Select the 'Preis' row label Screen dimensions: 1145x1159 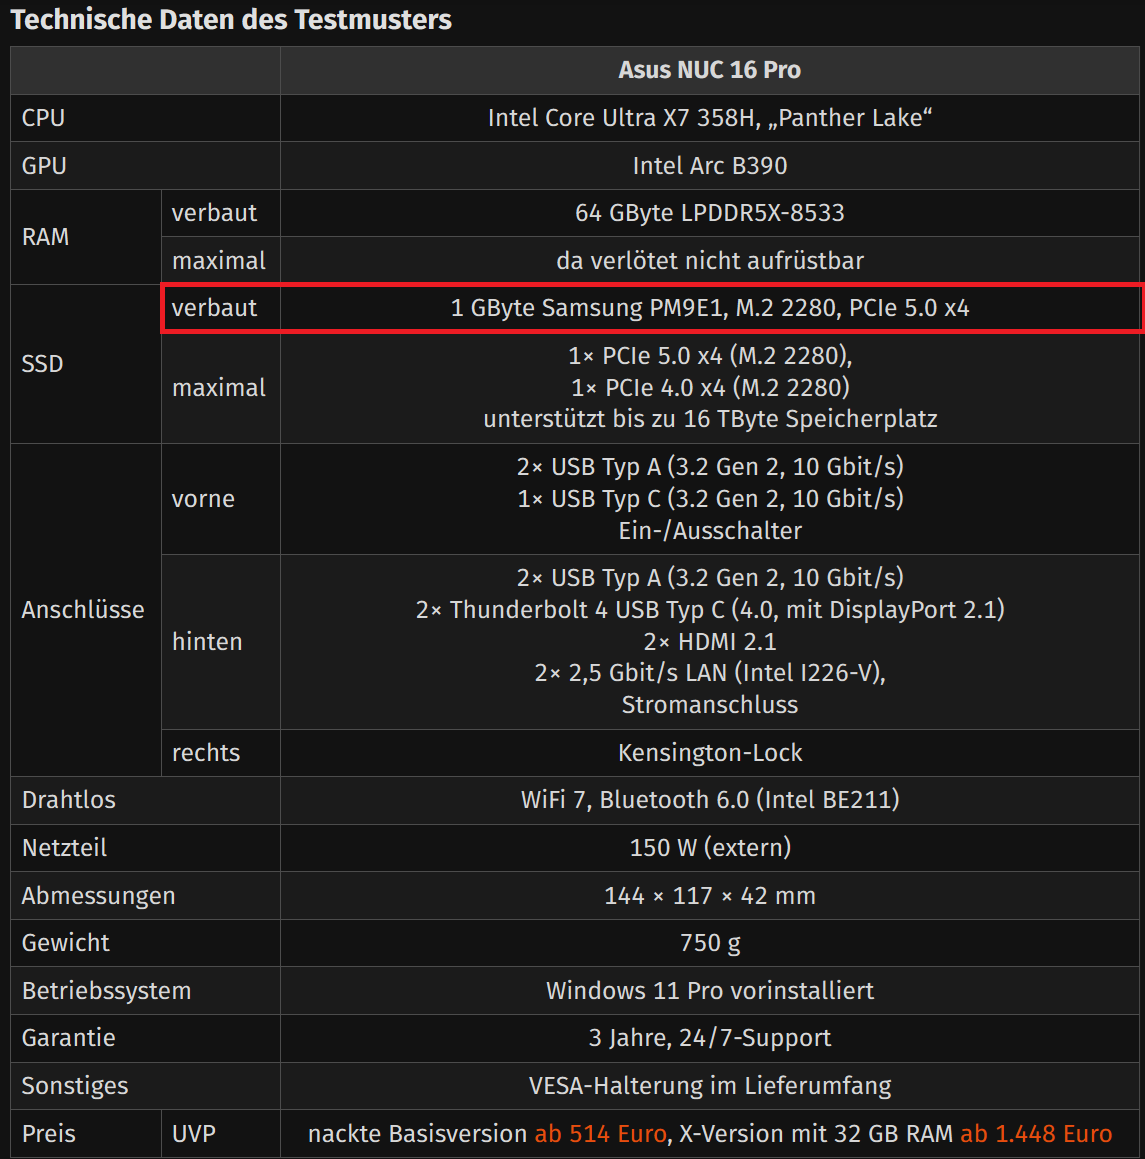[x=48, y=1134]
